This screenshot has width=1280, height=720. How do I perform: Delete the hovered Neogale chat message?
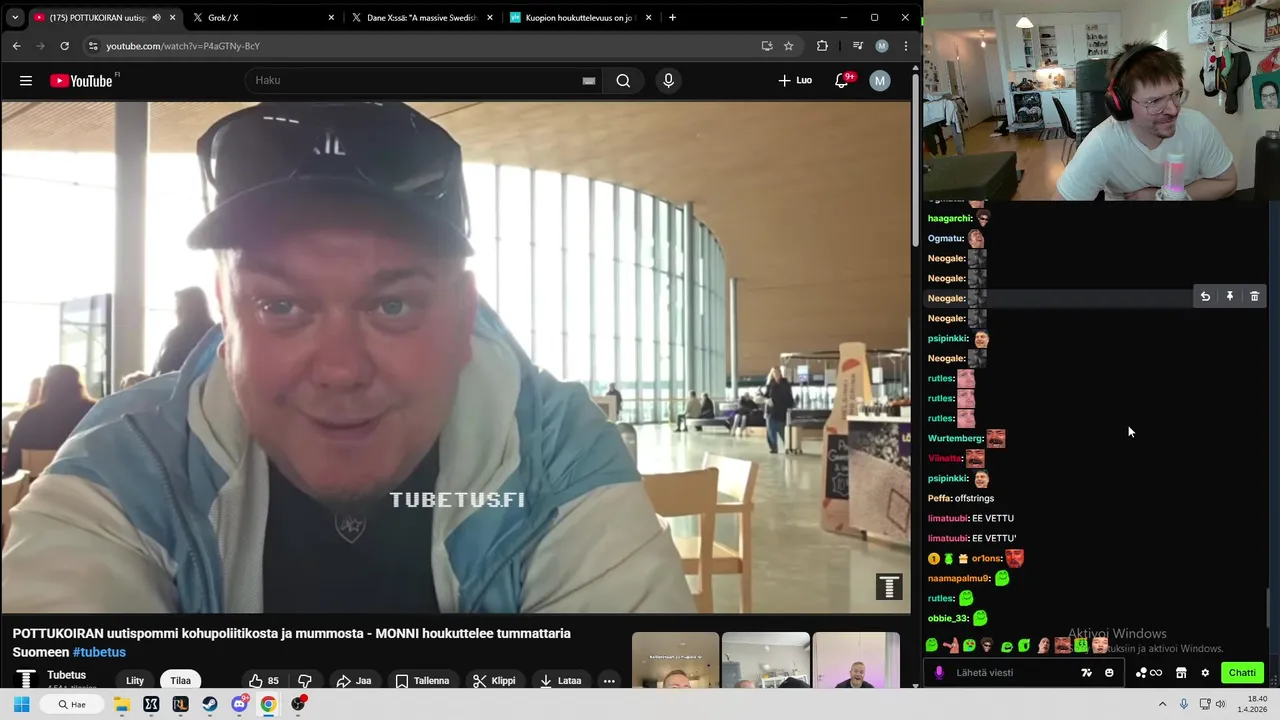click(1254, 297)
